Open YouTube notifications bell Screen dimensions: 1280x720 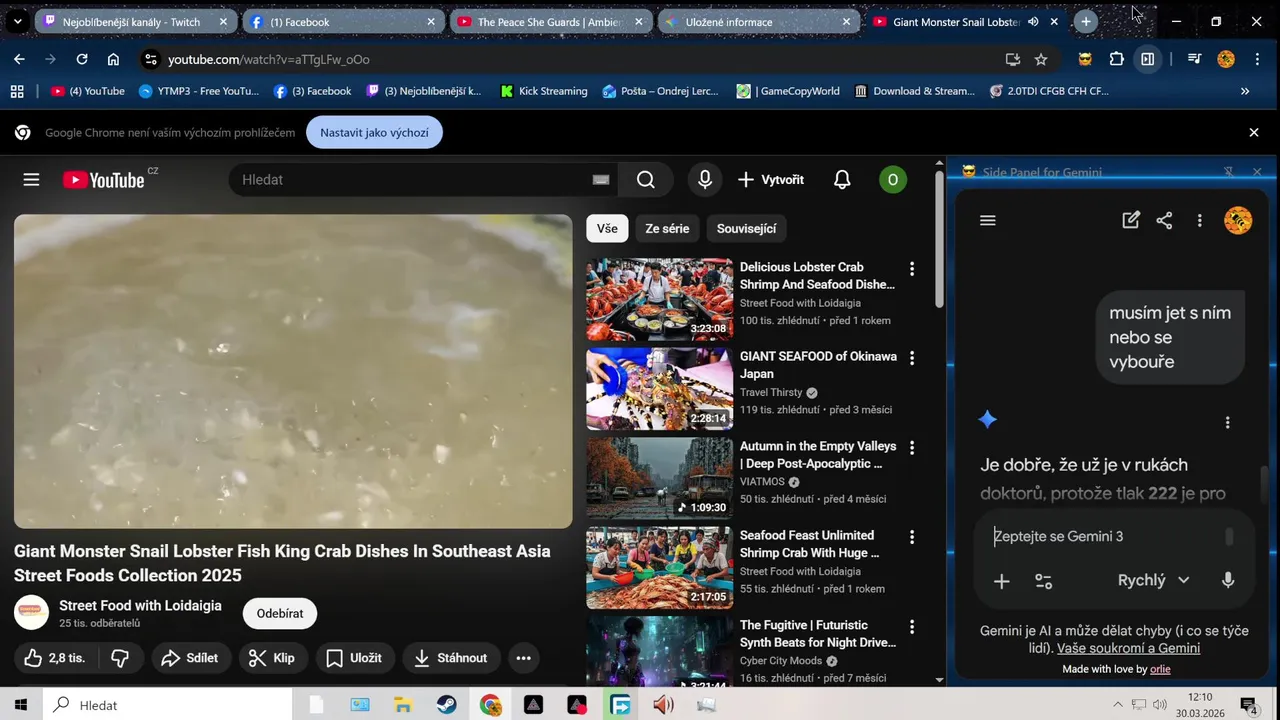(x=842, y=180)
